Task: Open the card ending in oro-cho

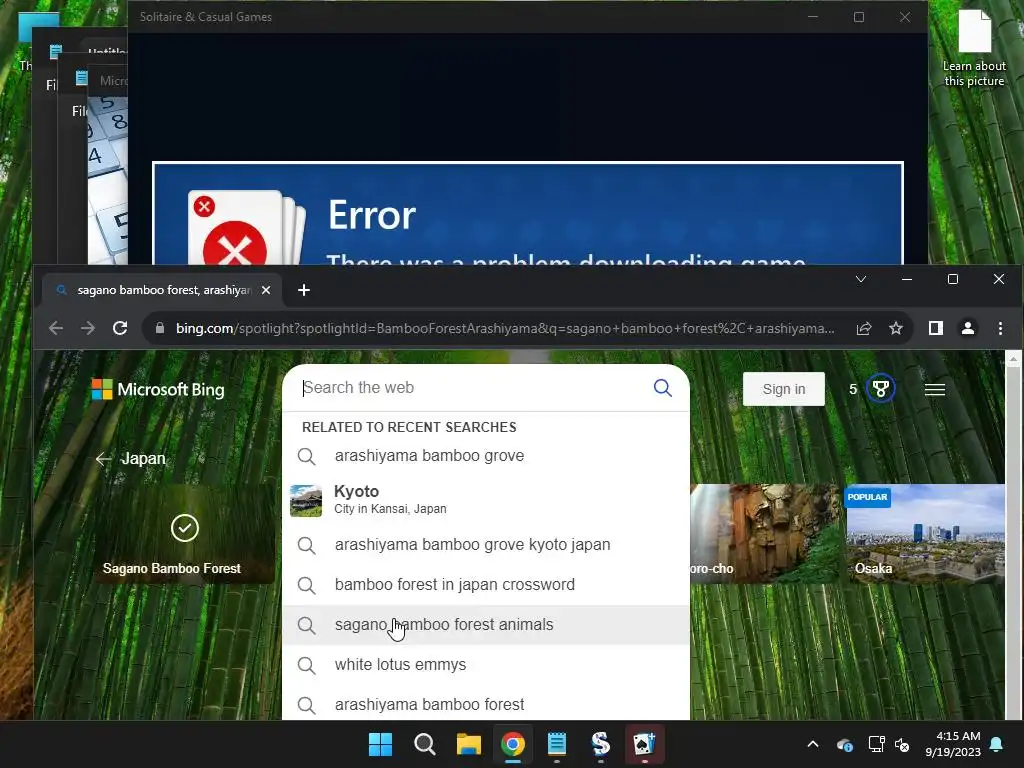Action: 764,534
